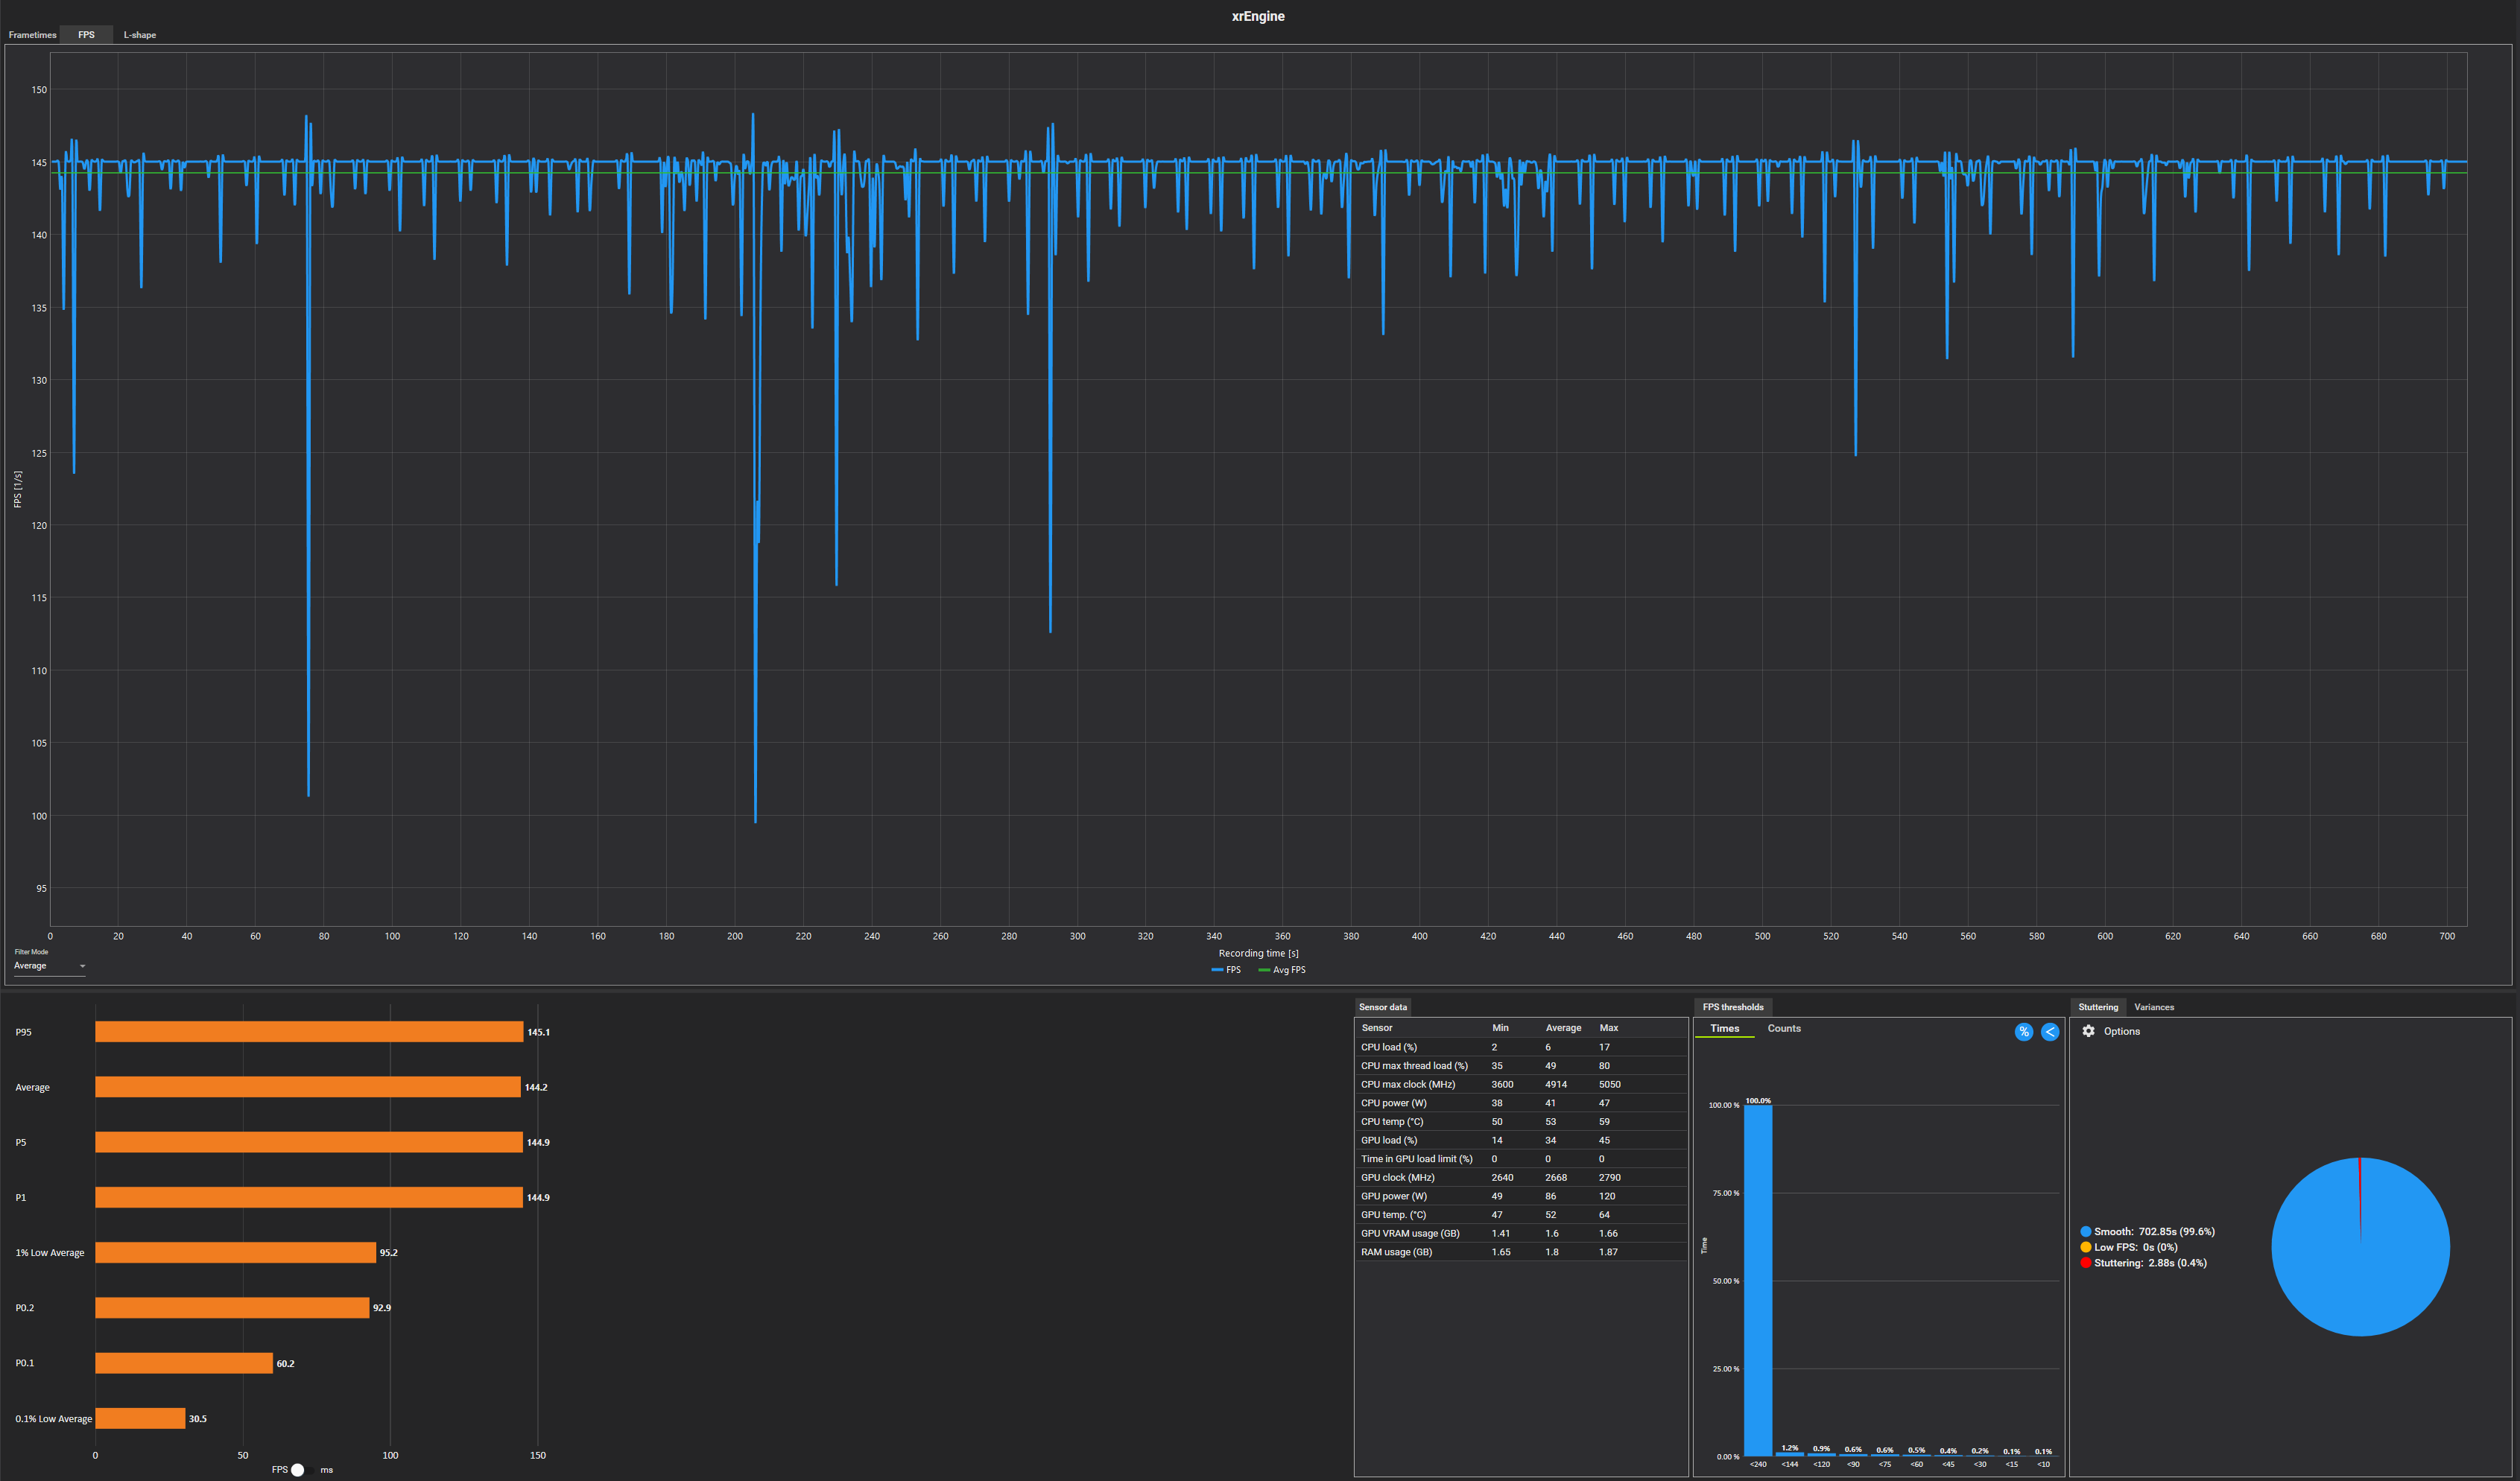
Task: Switch to the Frametimes tab
Action: click(x=32, y=35)
